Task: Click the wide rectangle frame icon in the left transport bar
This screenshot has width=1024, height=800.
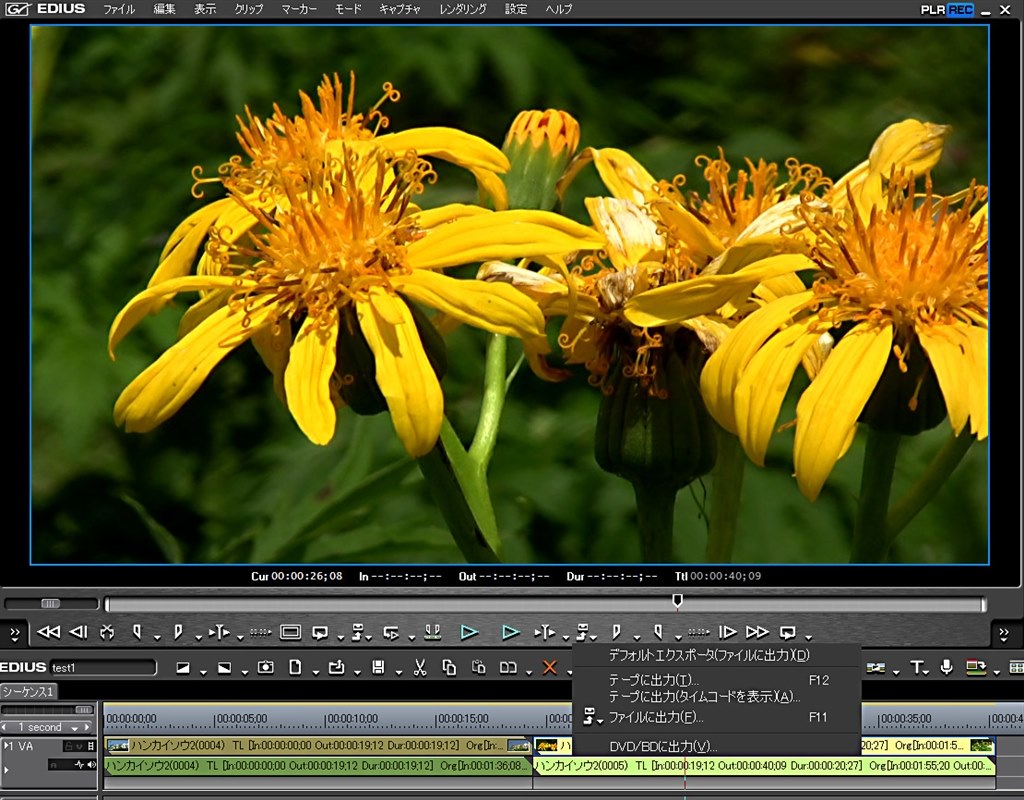Action: pyautogui.click(x=291, y=632)
